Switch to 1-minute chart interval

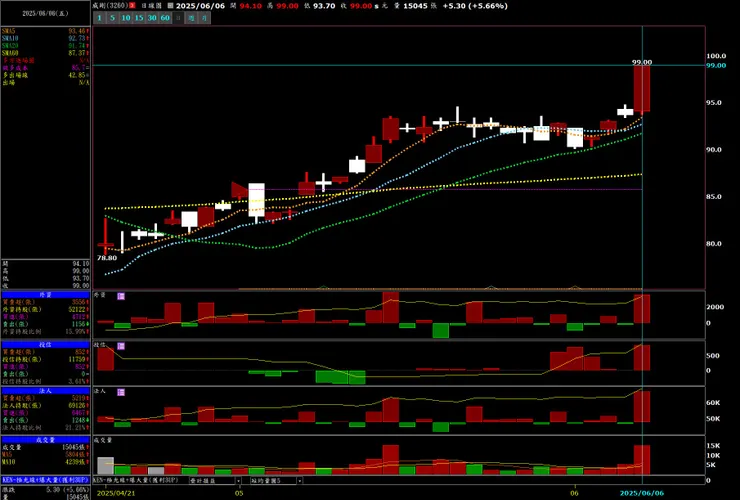coord(99,18)
